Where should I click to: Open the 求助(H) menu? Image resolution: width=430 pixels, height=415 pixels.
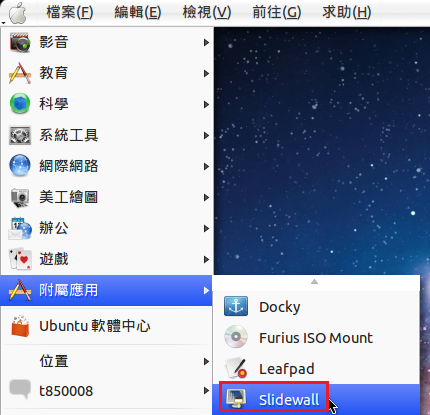[x=346, y=13]
